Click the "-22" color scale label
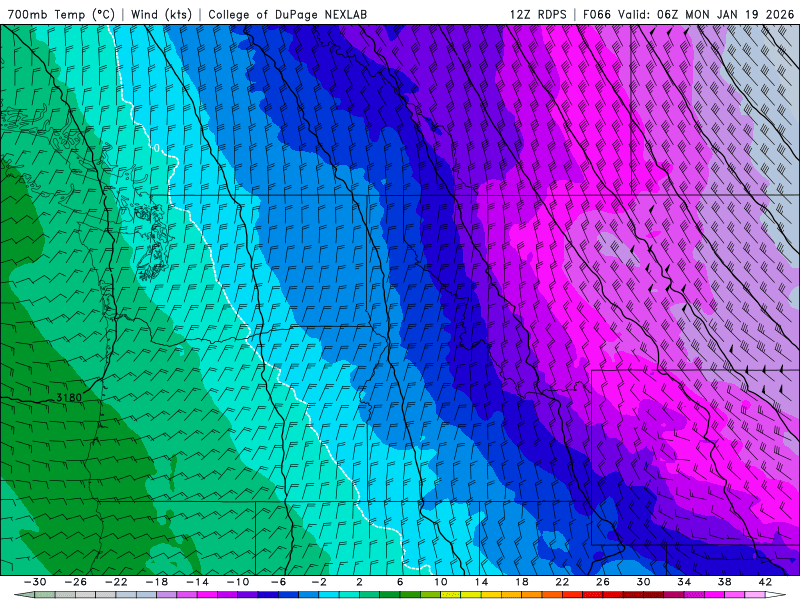 coord(116,582)
